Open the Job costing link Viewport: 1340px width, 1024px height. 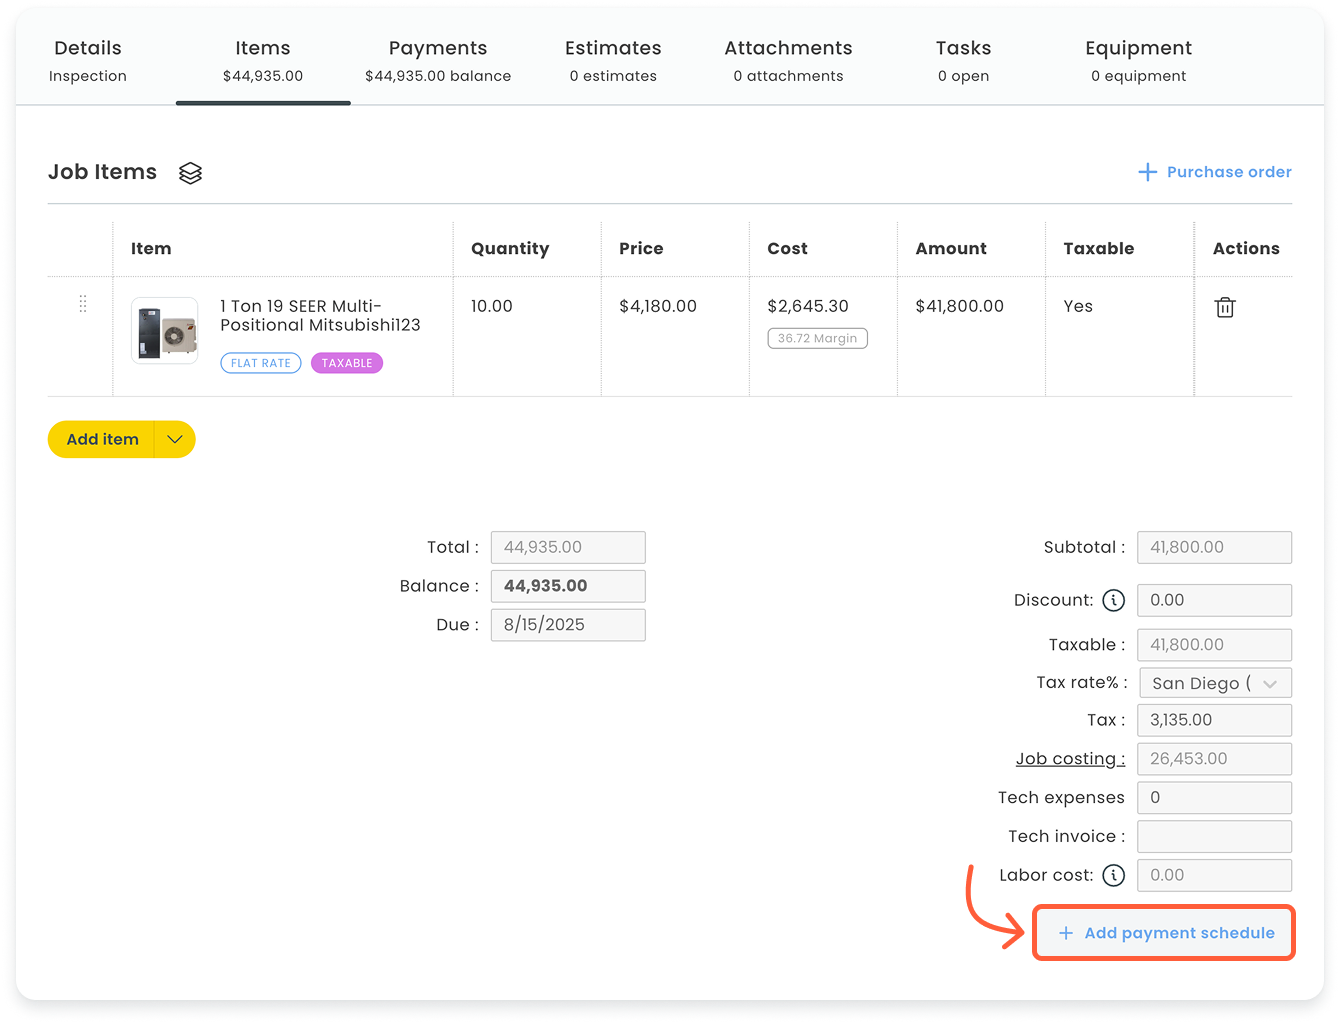pyautogui.click(x=1069, y=758)
